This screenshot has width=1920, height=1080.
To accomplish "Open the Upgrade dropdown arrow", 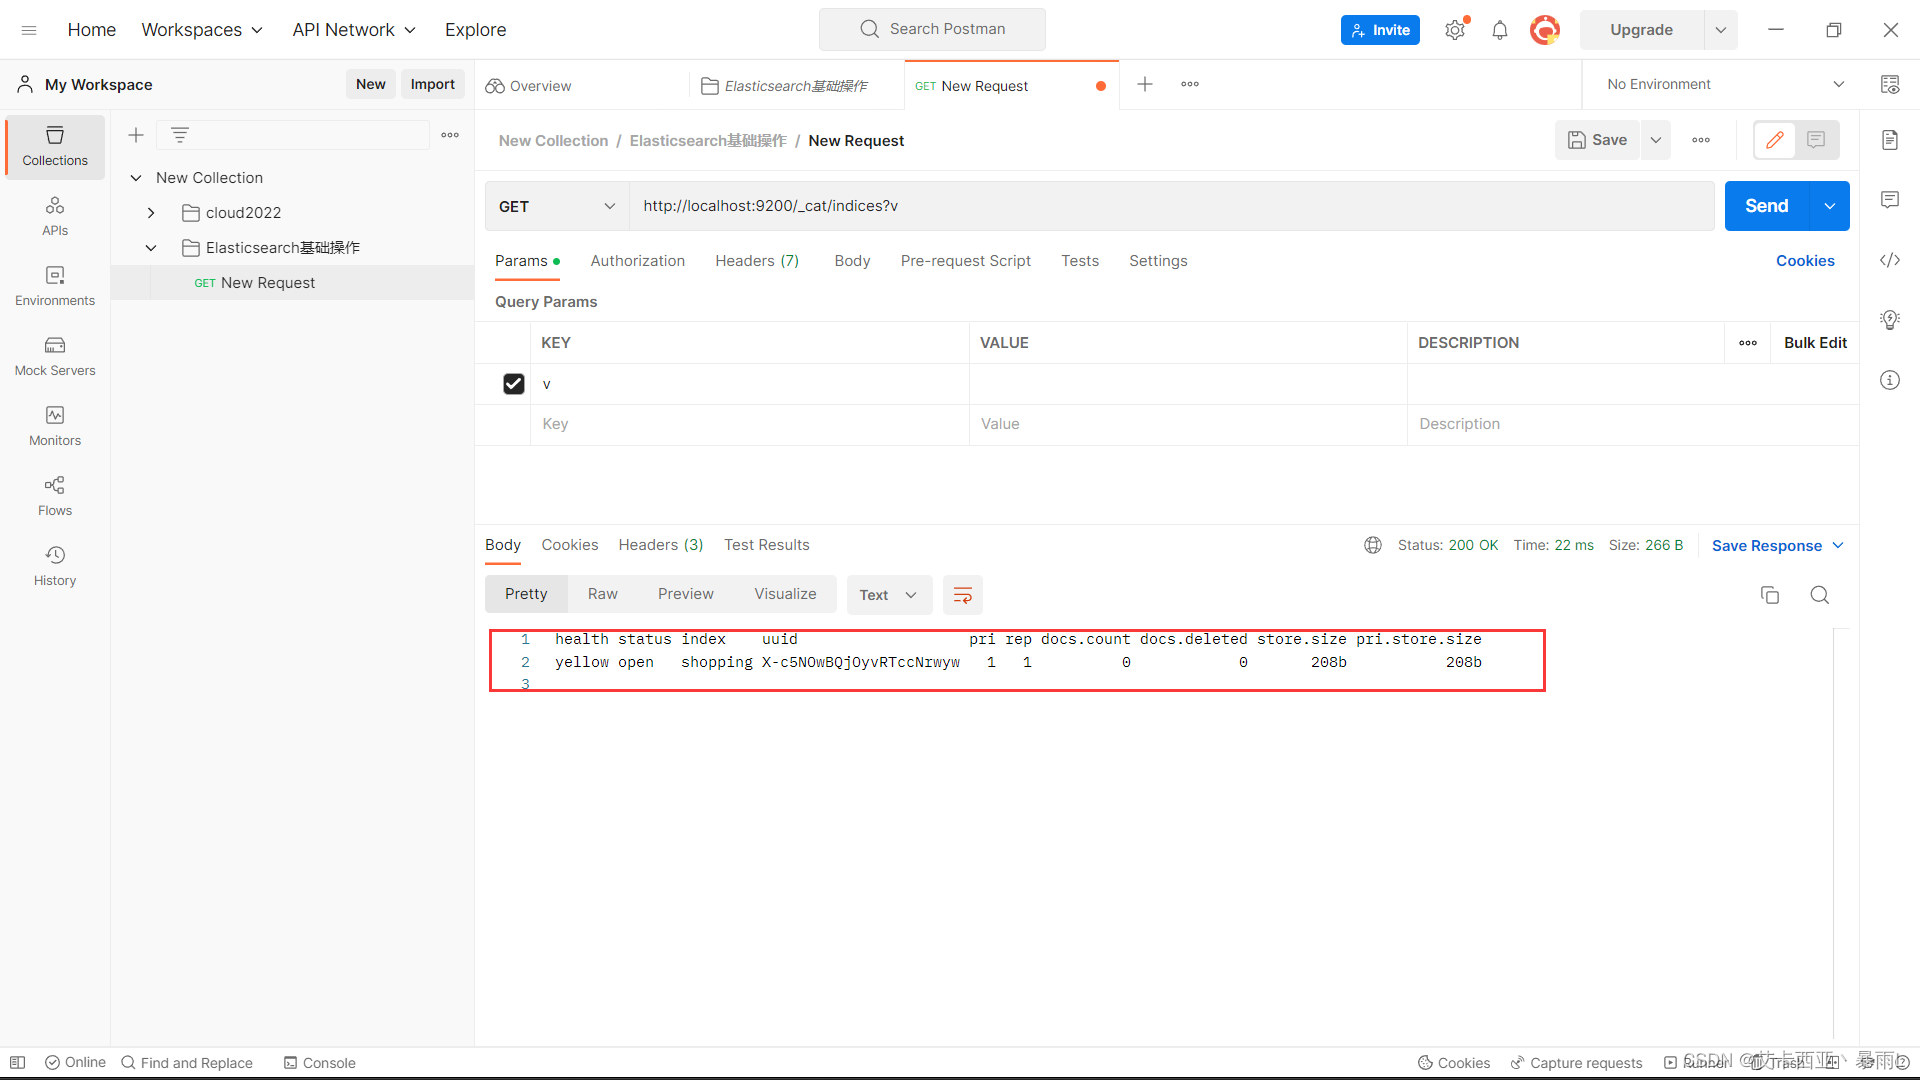I will tap(1721, 30).
